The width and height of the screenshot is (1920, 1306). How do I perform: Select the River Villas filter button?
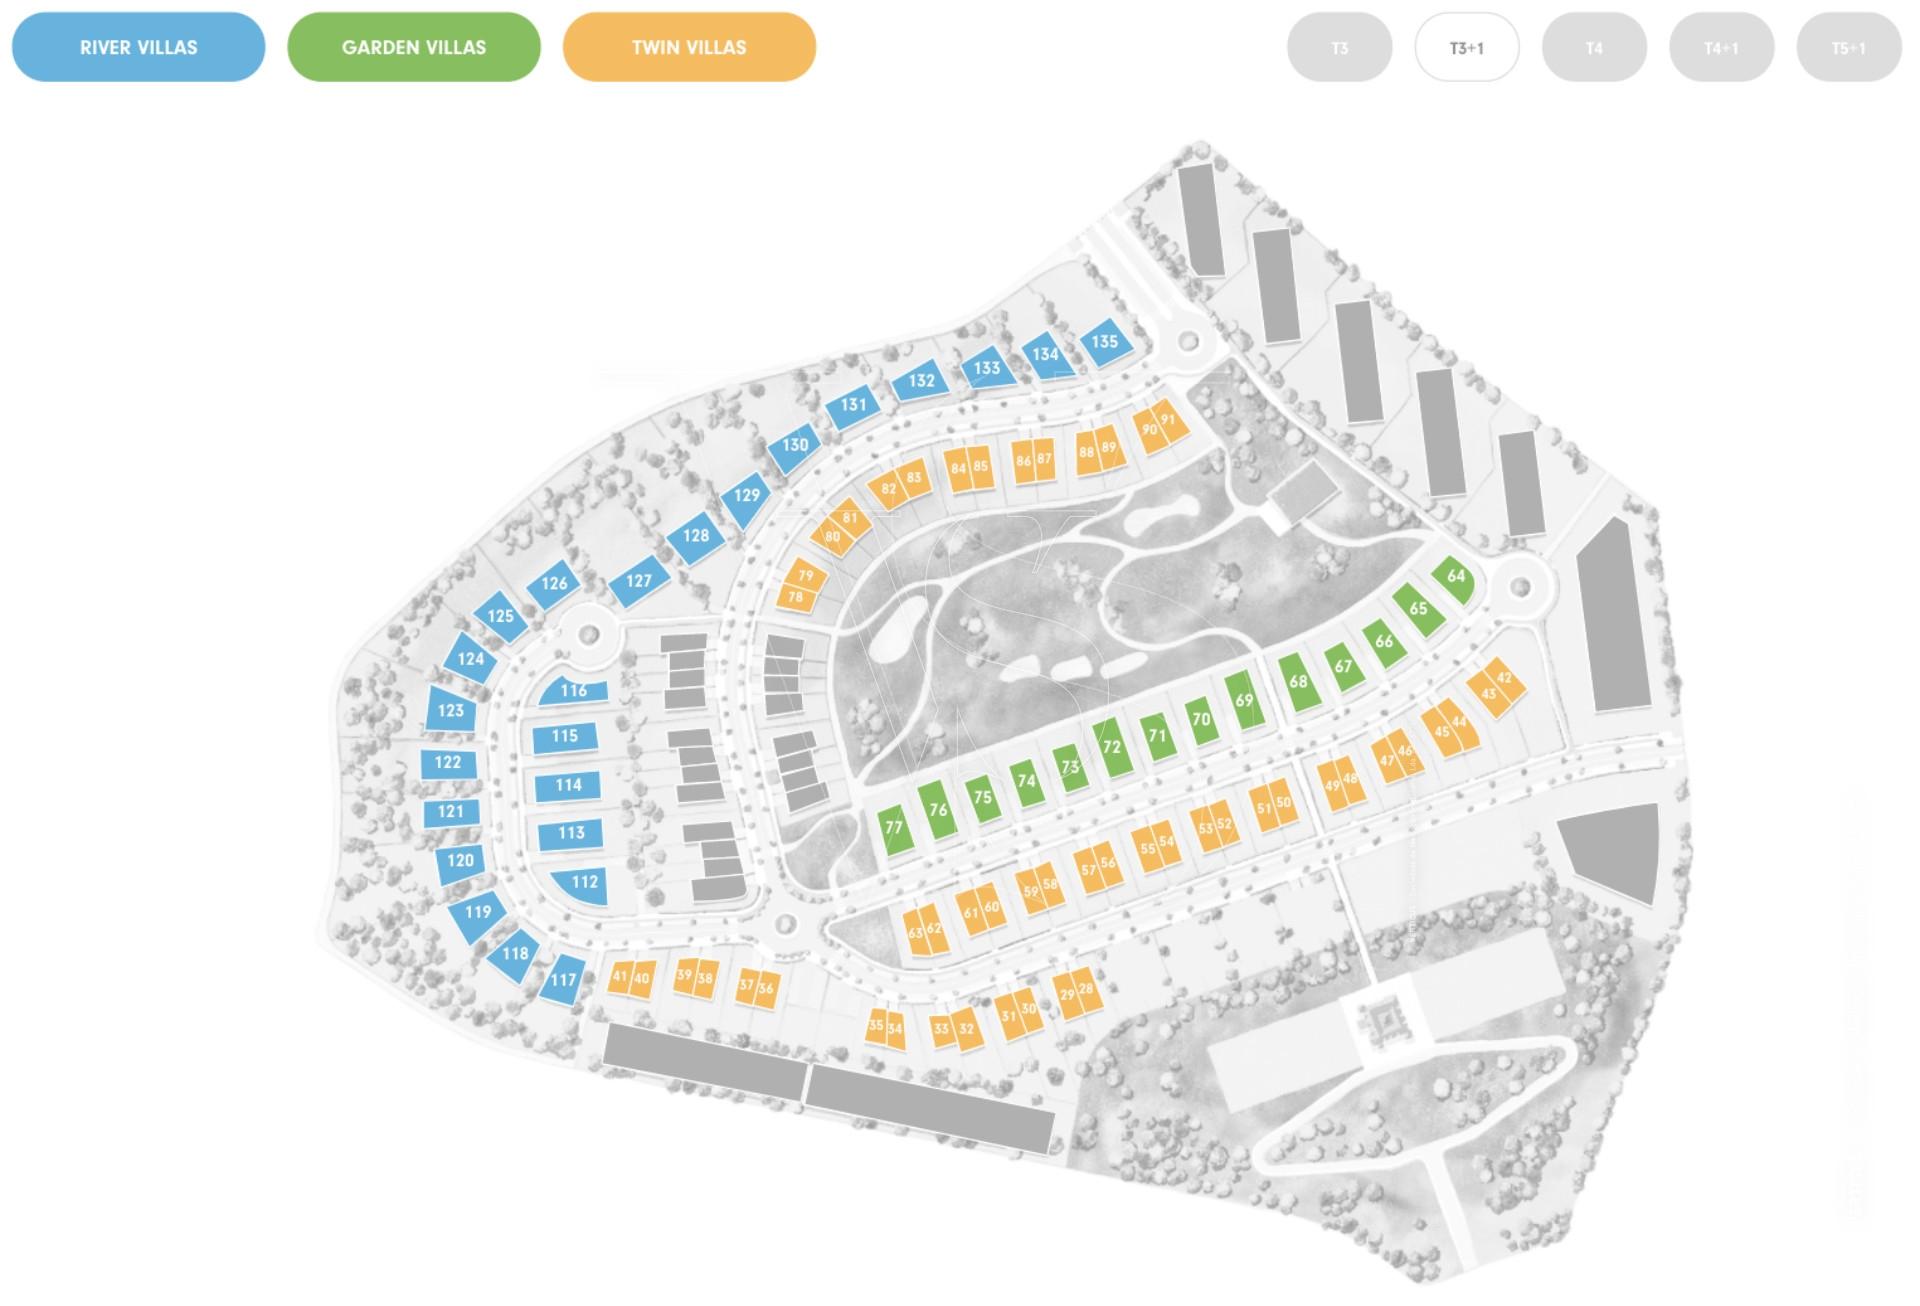pos(138,47)
